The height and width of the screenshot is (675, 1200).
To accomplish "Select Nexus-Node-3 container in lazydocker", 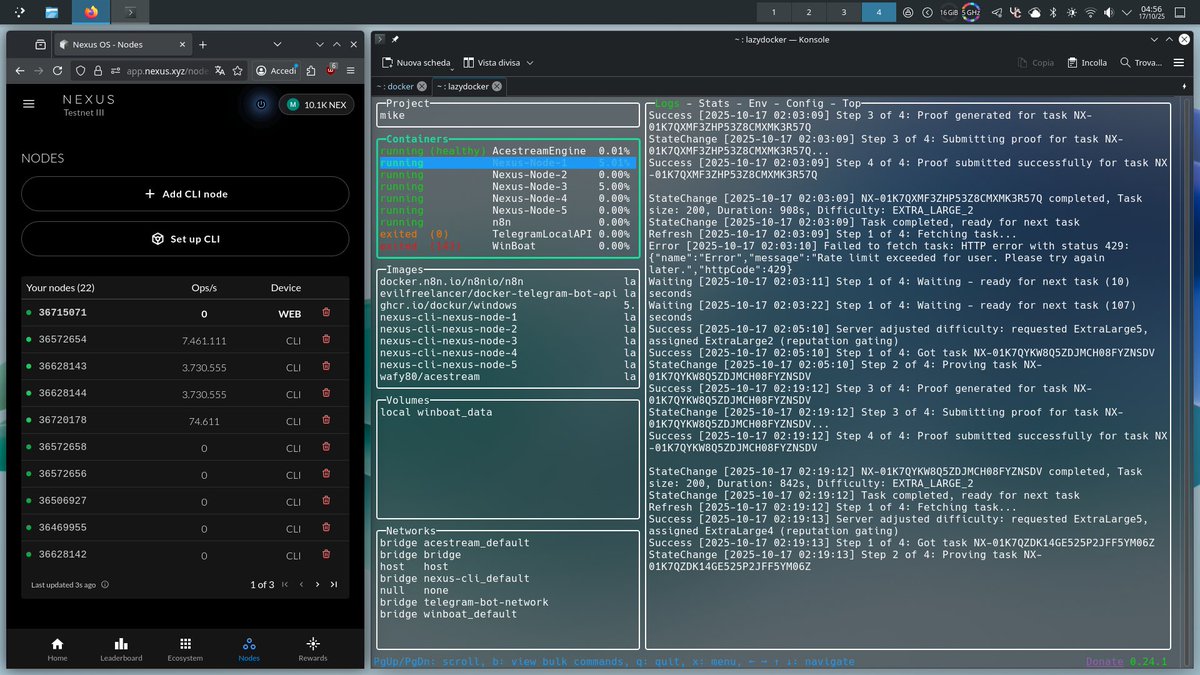I will point(505,186).
